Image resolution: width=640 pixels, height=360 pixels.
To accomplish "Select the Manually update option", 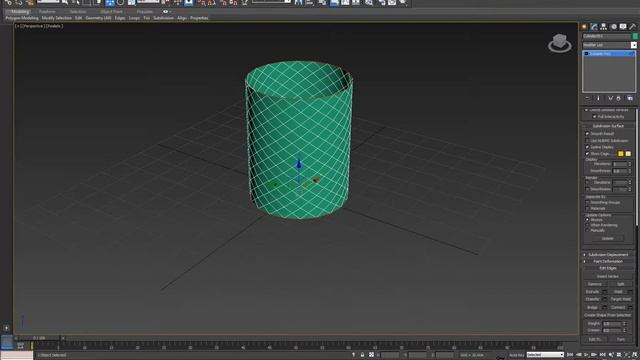I will click(587, 230).
